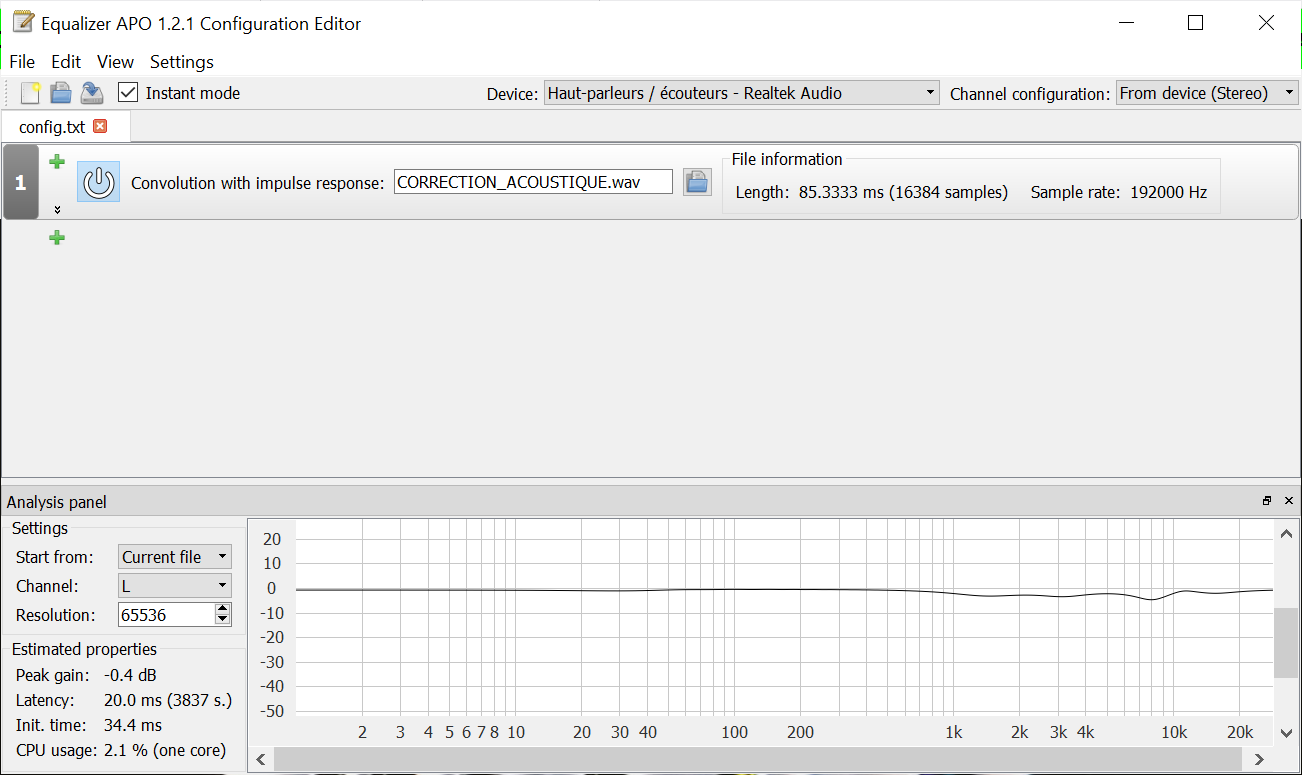The width and height of the screenshot is (1302, 775).
Task: Click graph vertical scrollbar thumb
Action: (x=1287, y=643)
